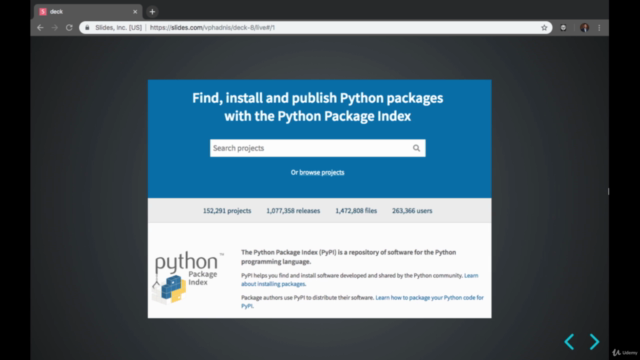Click the Or browse projects link
Image resolution: width=640 pixels, height=360 pixels.
[x=318, y=173]
